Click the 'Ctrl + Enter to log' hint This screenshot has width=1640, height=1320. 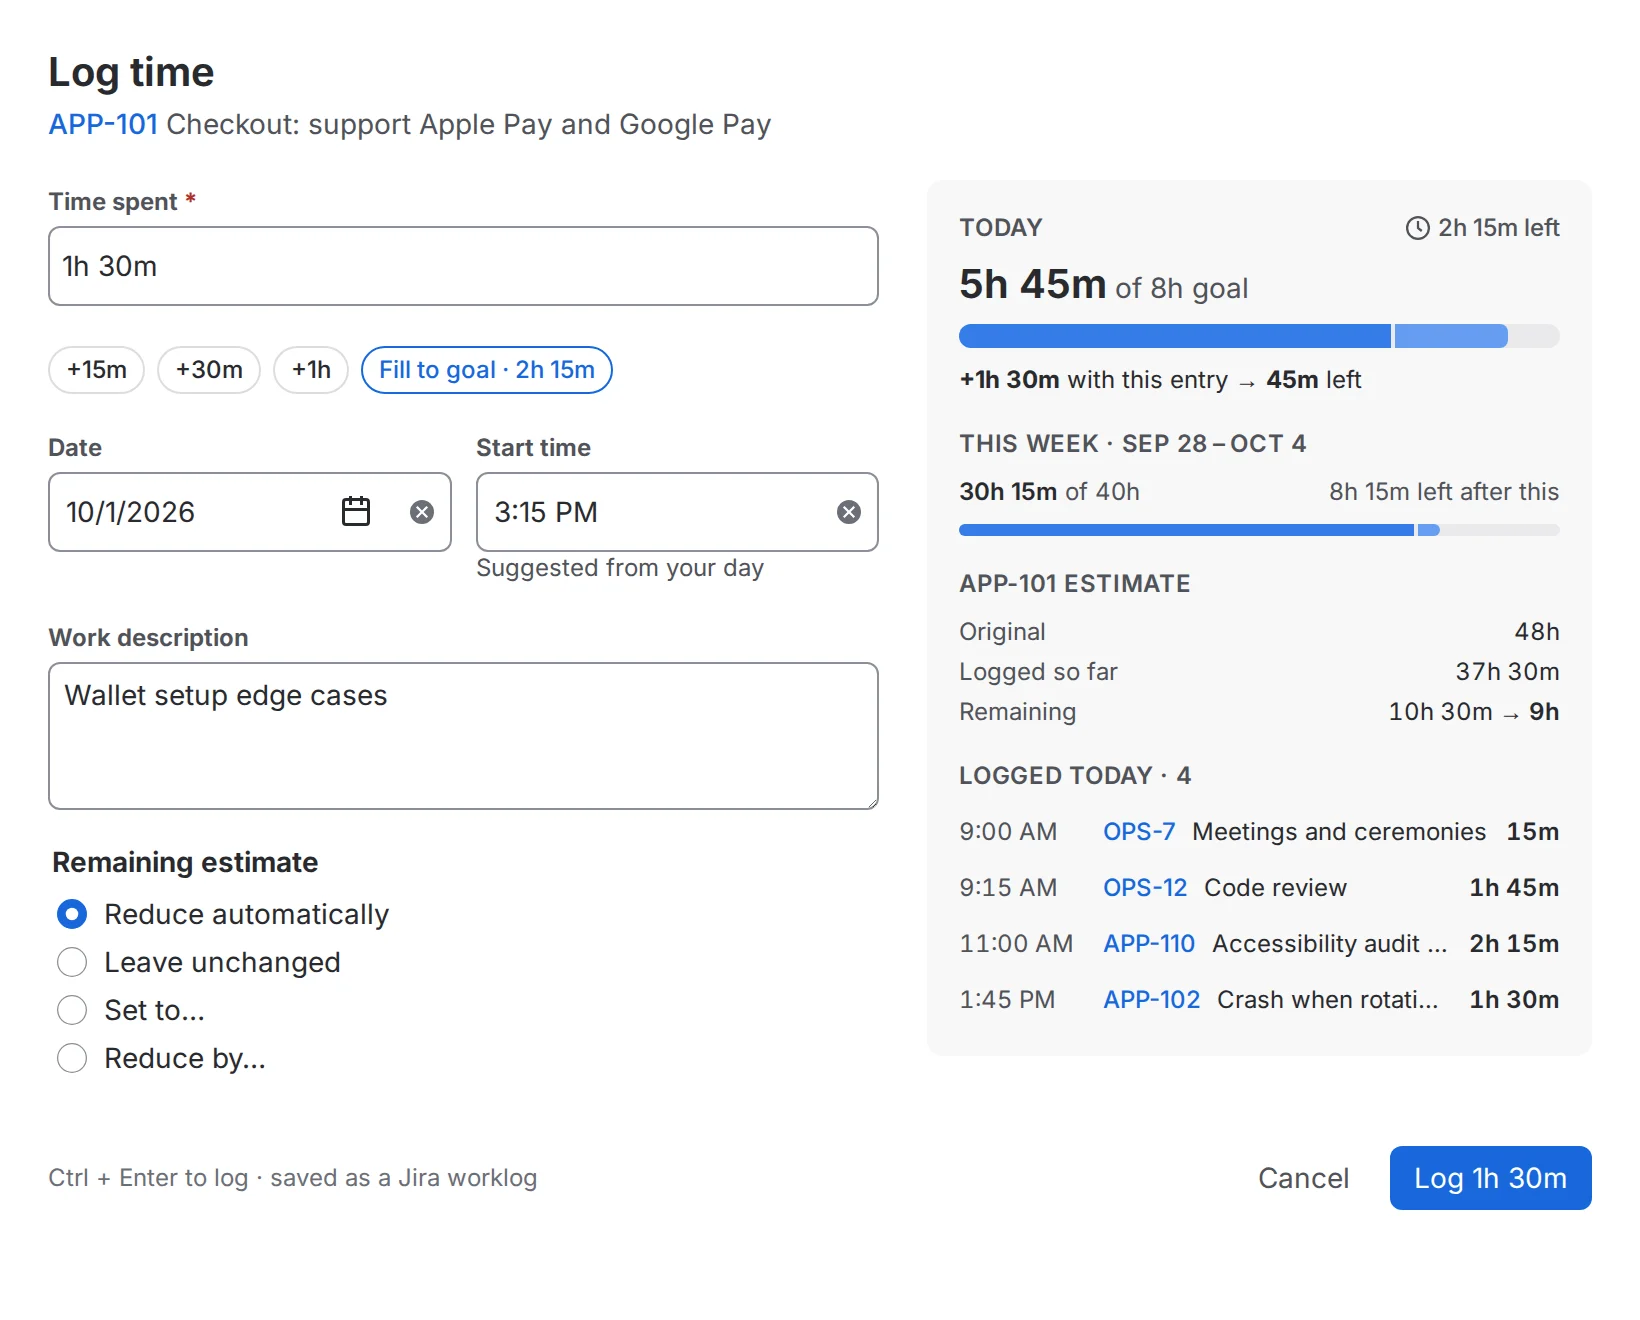(293, 1178)
